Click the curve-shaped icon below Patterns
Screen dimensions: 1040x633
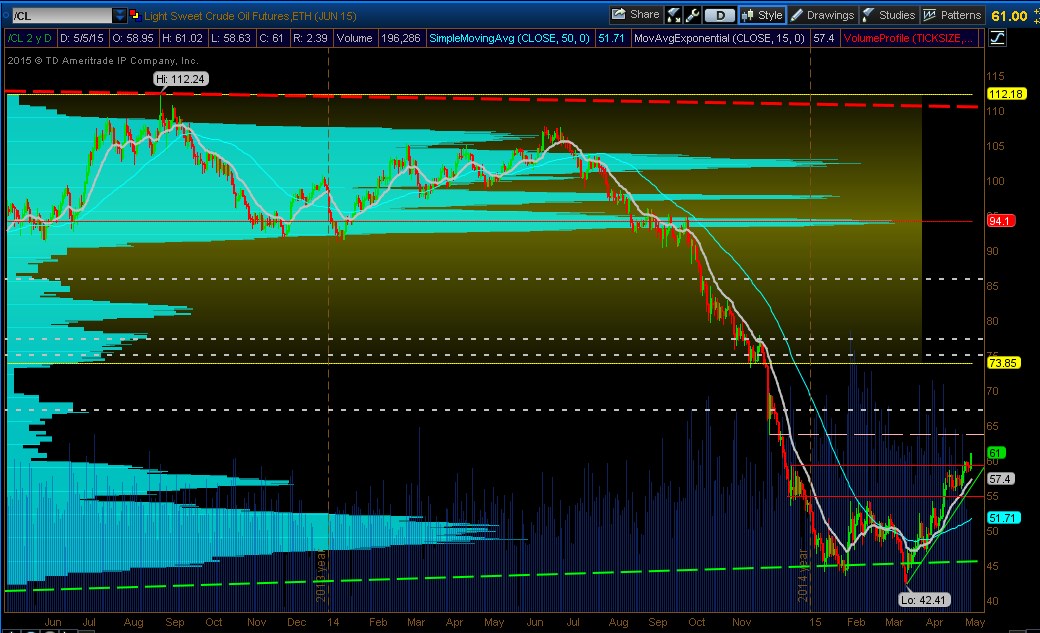click(x=998, y=38)
